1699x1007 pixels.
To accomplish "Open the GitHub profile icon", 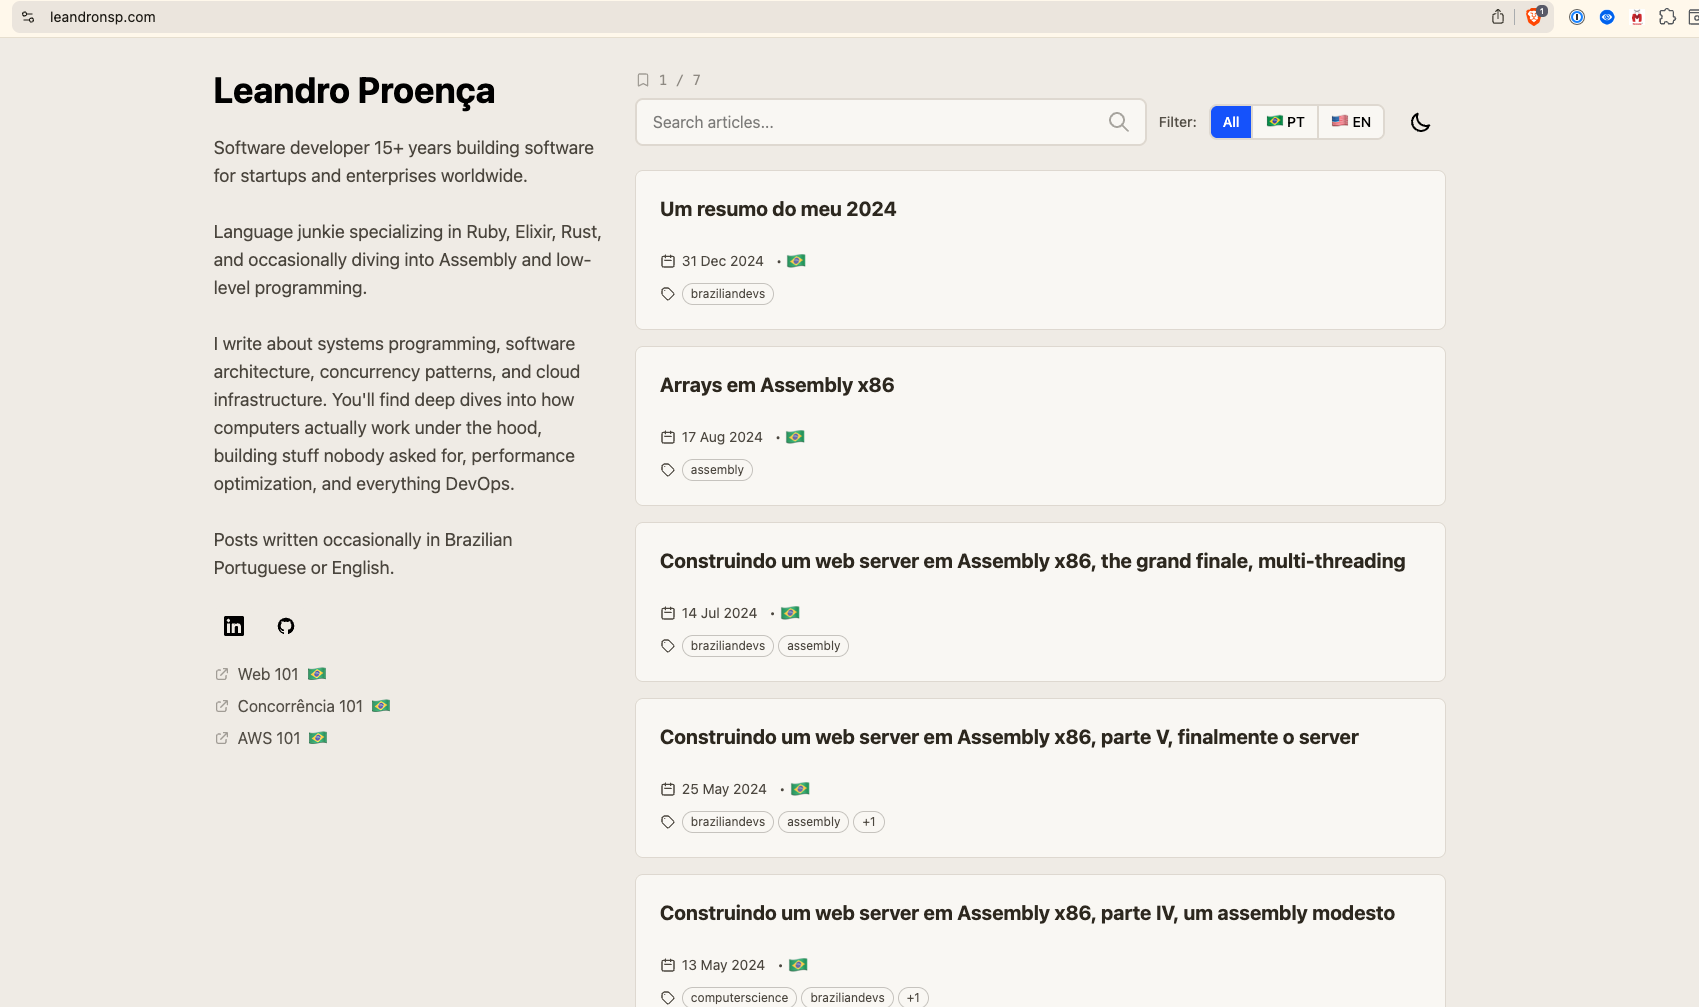I will coord(286,626).
